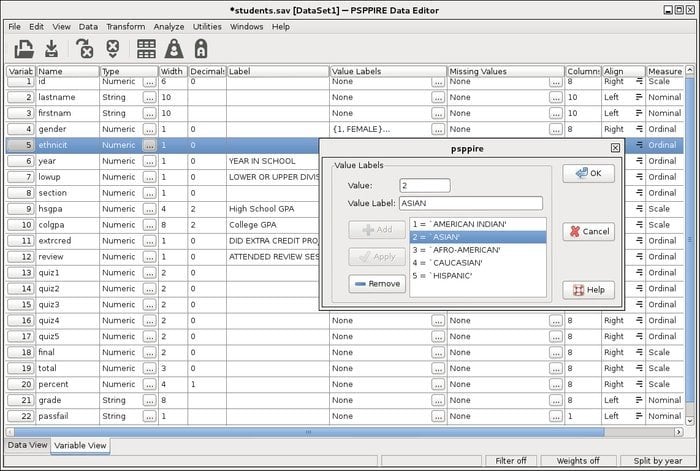
Task: Open the Help menu
Action: pyautogui.click(x=281, y=27)
